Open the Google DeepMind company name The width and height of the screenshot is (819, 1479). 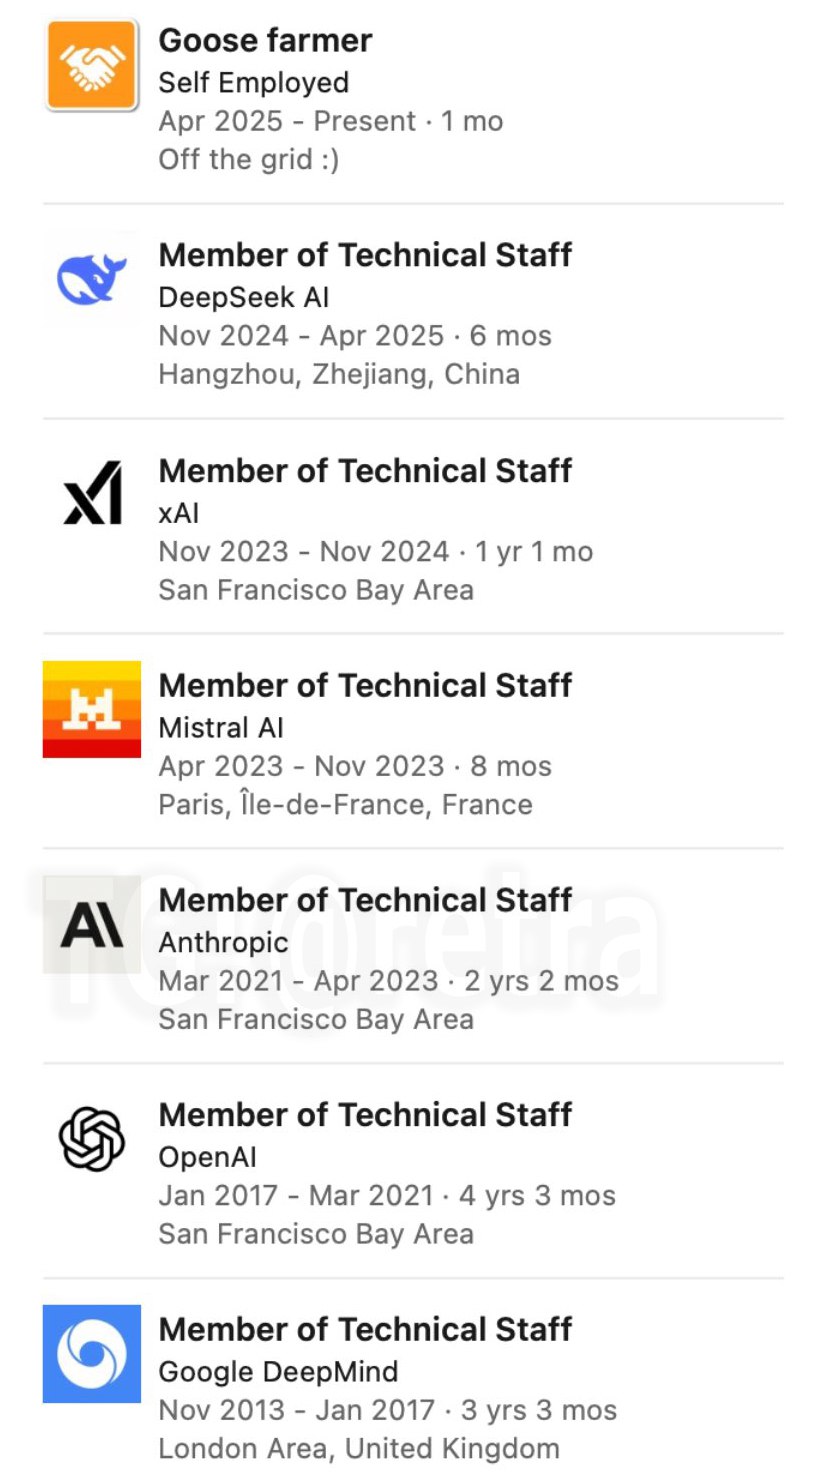pyautogui.click(x=278, y=1372)
